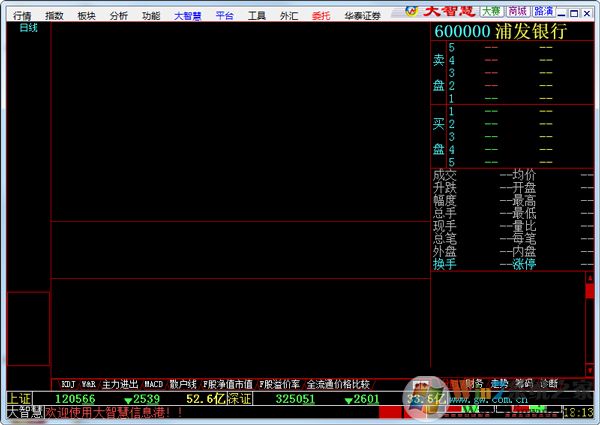Viewport: 600px width, 425px height.
Task: Click the cyan 换手 label
Action: point(445,264)
